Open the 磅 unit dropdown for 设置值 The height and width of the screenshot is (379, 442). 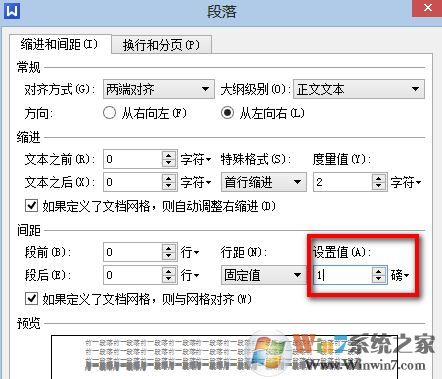coord(400,275)
